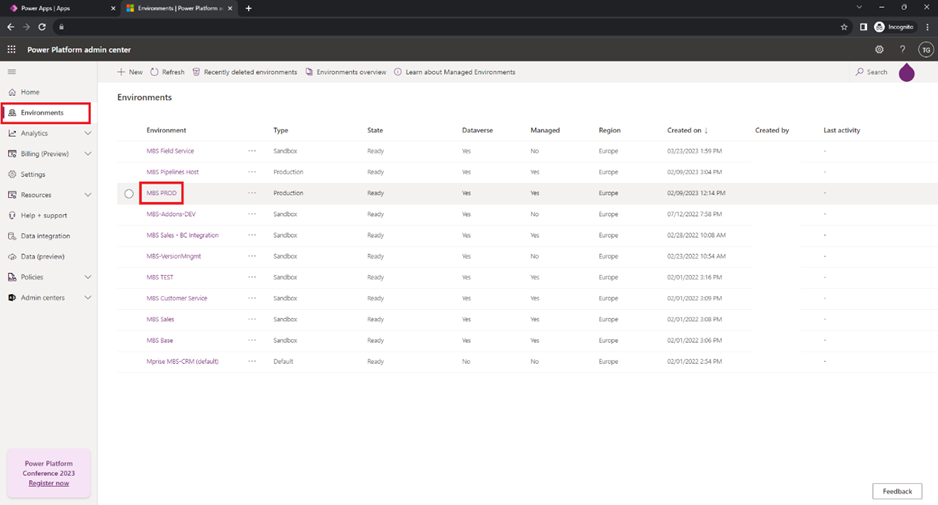Open the app launcher waffle icon

pyautogui.click(x=11, y=50)
